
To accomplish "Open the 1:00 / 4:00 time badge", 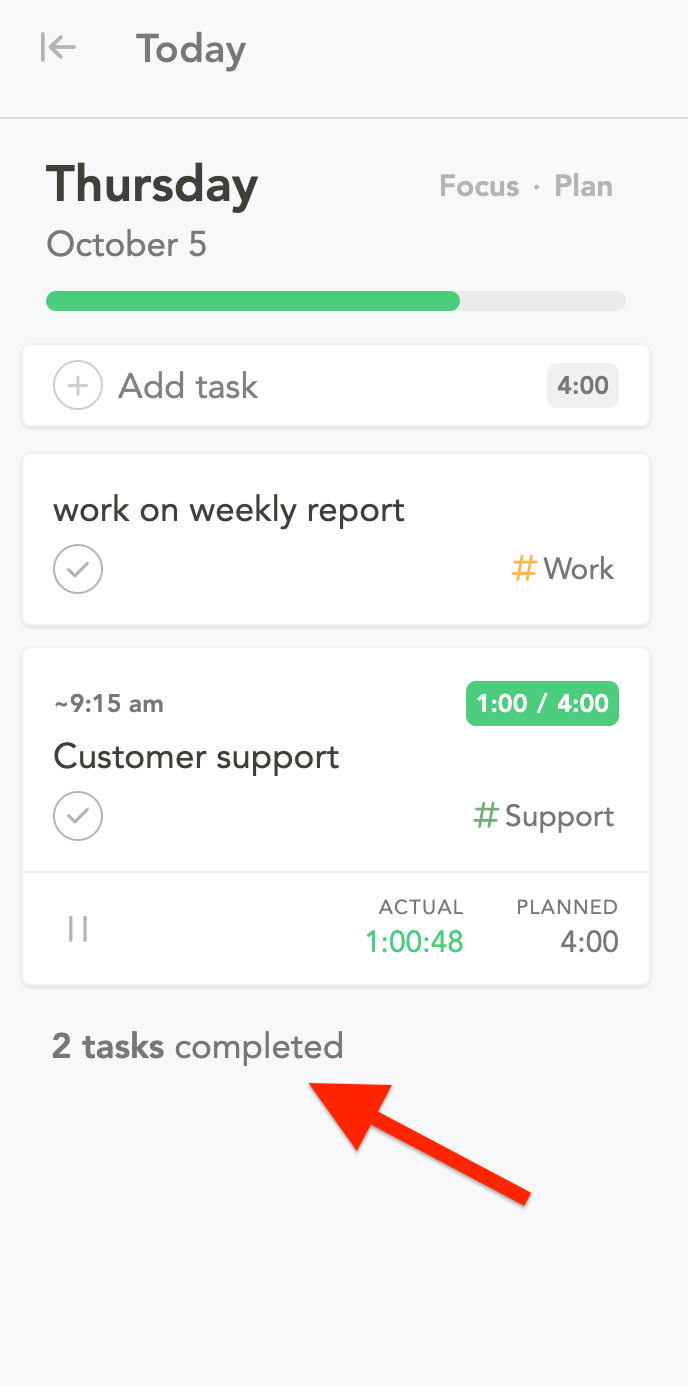I will 543,704.
